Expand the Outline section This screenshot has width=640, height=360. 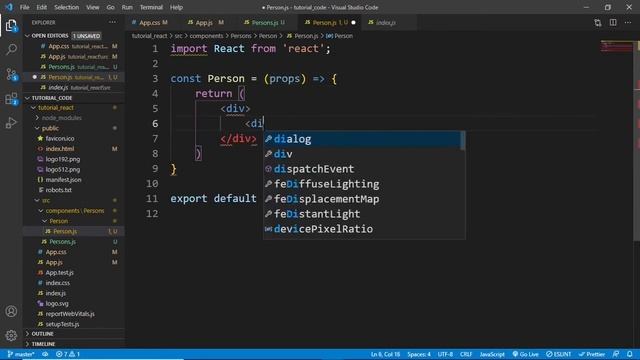(x=73, y=334)
